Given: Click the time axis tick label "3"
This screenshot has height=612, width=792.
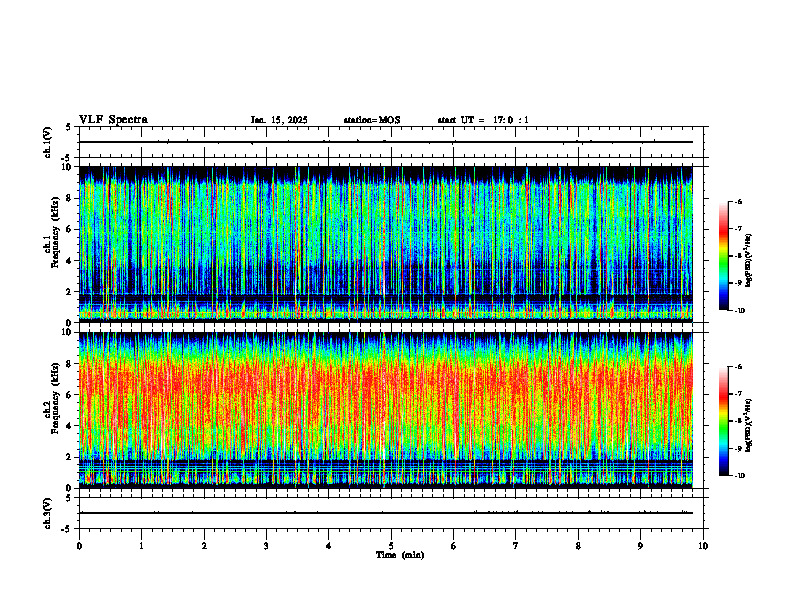Looking at the screenshot, I should tap(266, 546).
